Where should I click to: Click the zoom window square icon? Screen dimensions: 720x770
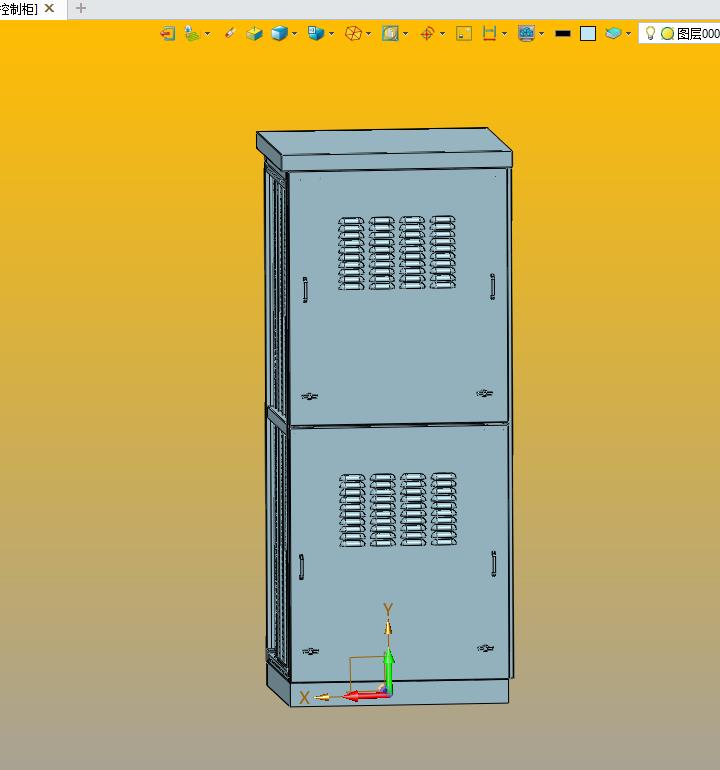coord(464,33)
